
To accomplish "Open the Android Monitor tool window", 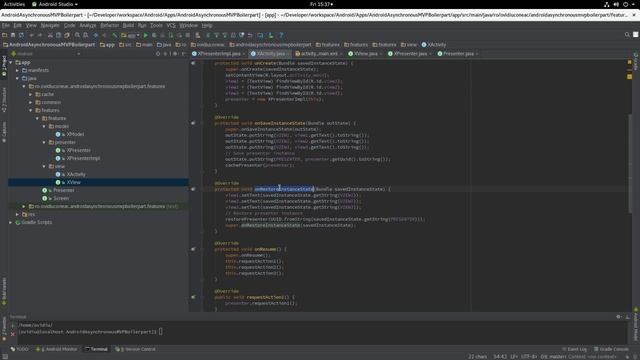I will [56, 349].
